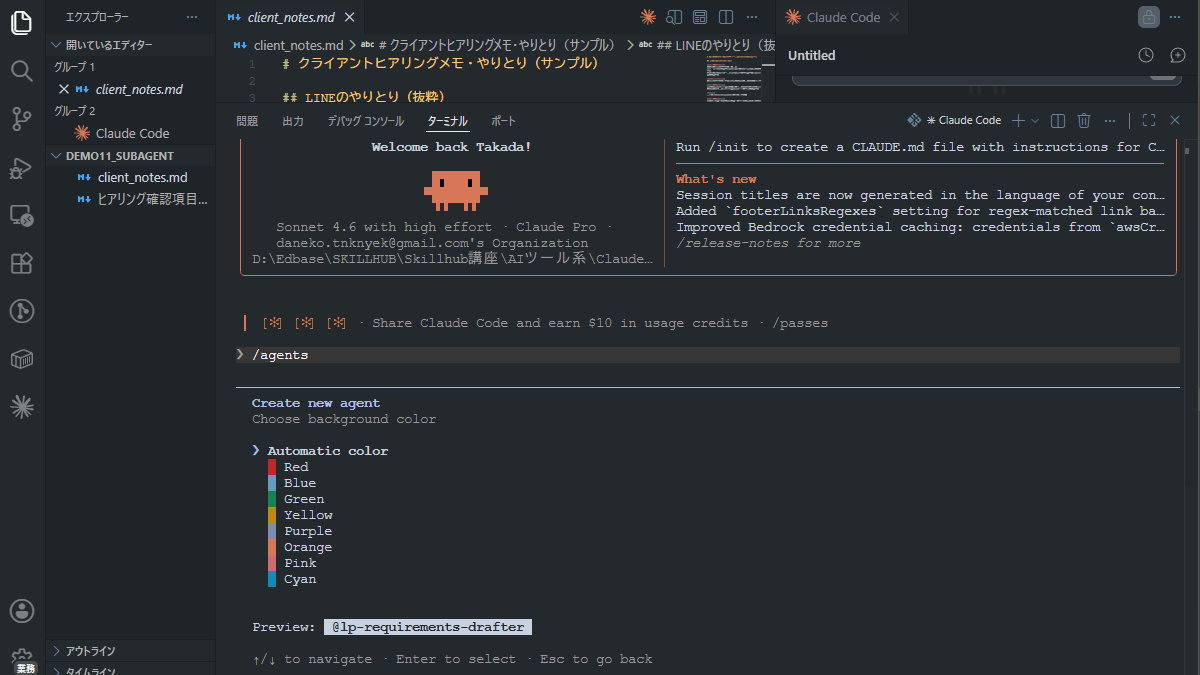Switch to the Terminal panel tab
The height and width of the screenshot is (675, 1200).
pos(447,121)
